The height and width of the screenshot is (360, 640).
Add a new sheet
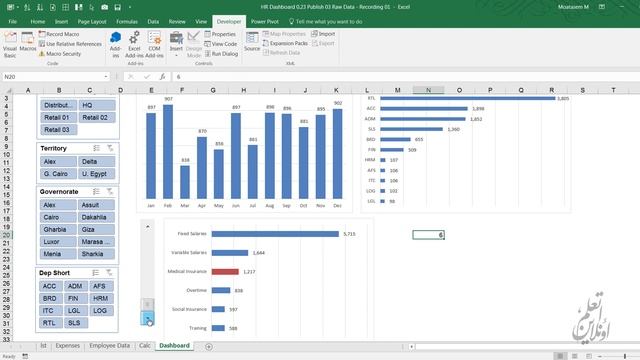coord(209,347)
